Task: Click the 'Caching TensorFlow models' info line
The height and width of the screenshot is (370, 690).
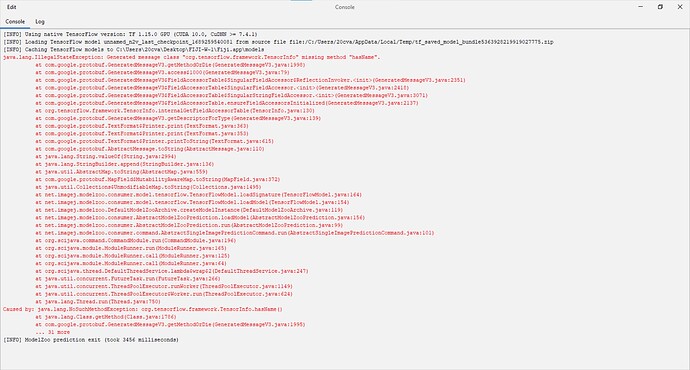Action: coord(134,49)
